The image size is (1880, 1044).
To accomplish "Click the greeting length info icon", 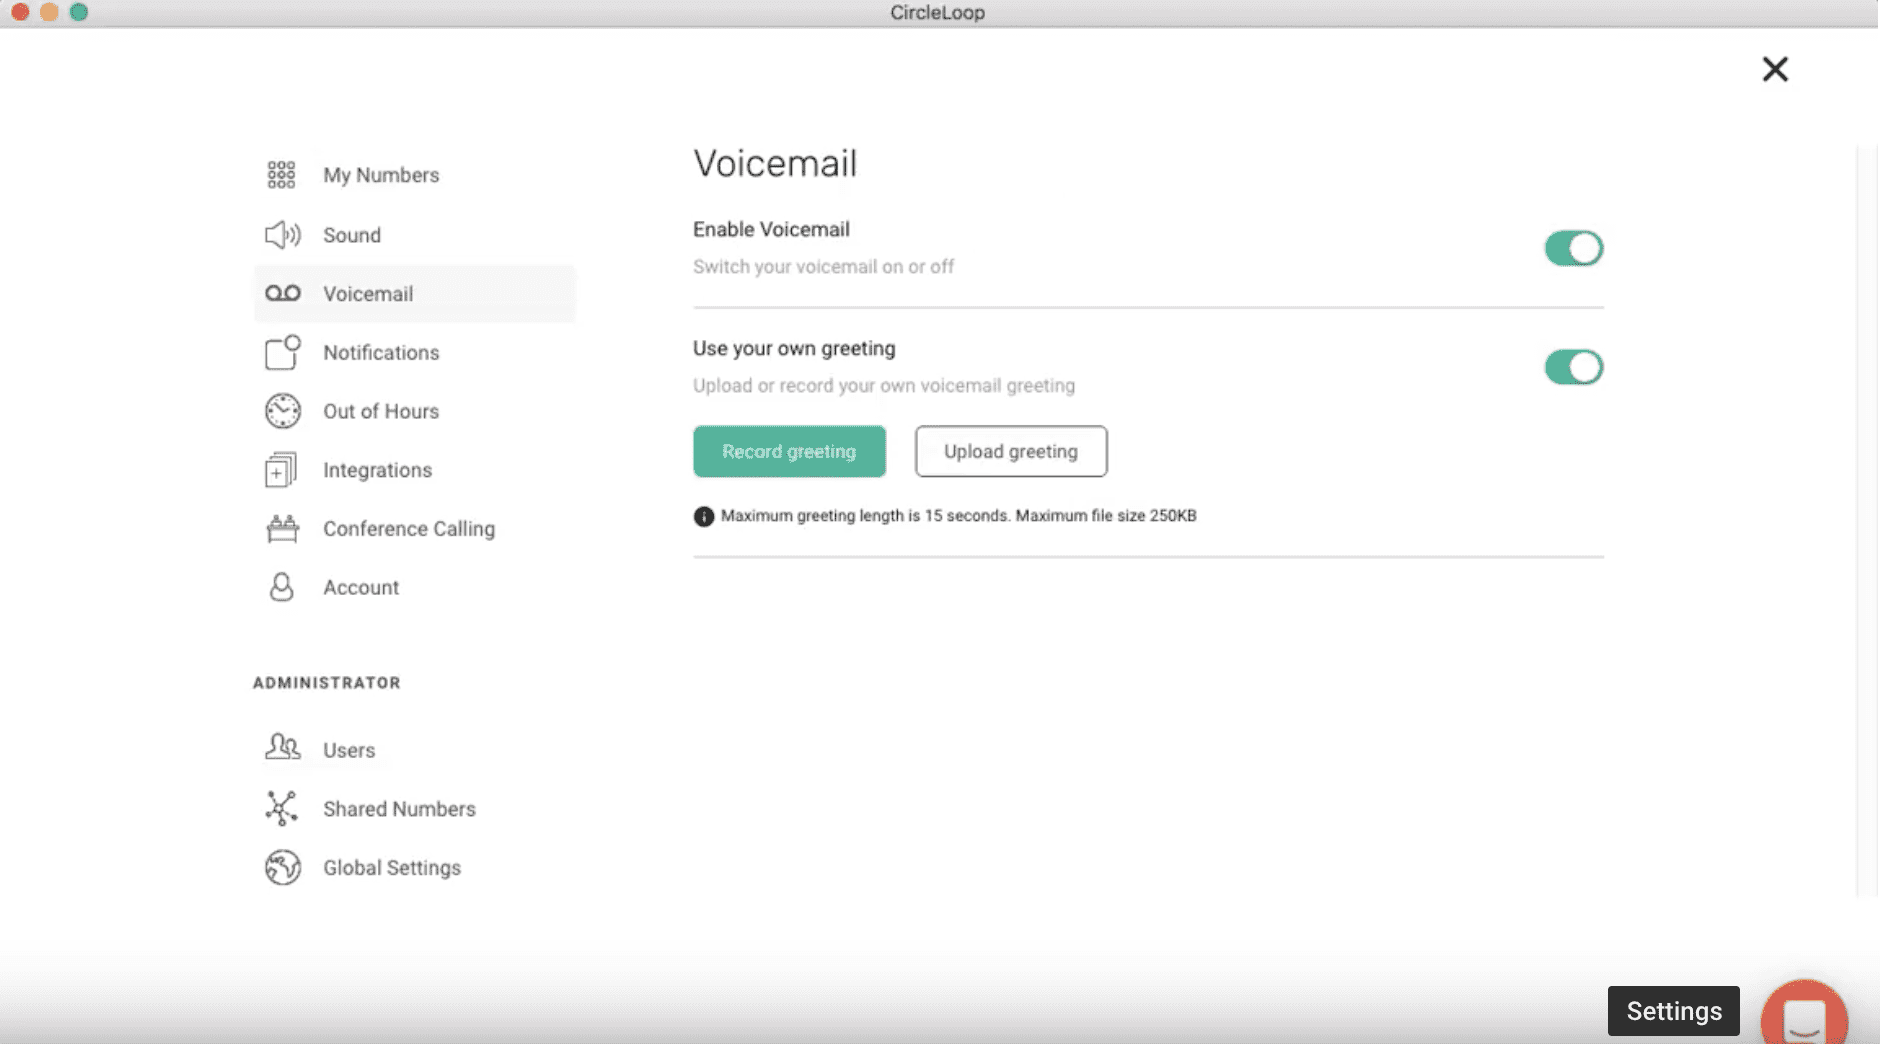I will pos(704,516).
